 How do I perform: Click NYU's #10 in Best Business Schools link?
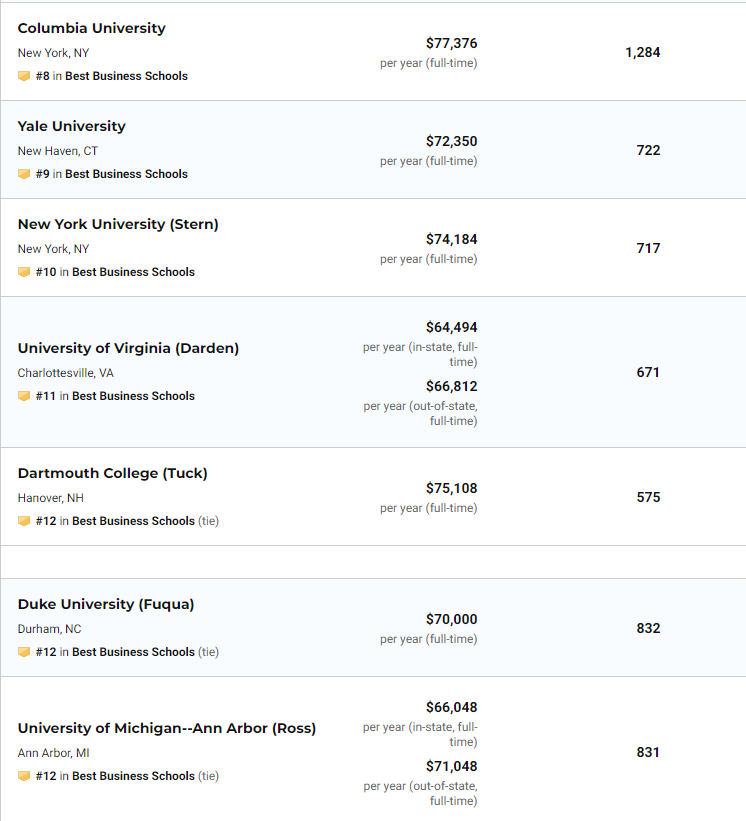[115, 272]
